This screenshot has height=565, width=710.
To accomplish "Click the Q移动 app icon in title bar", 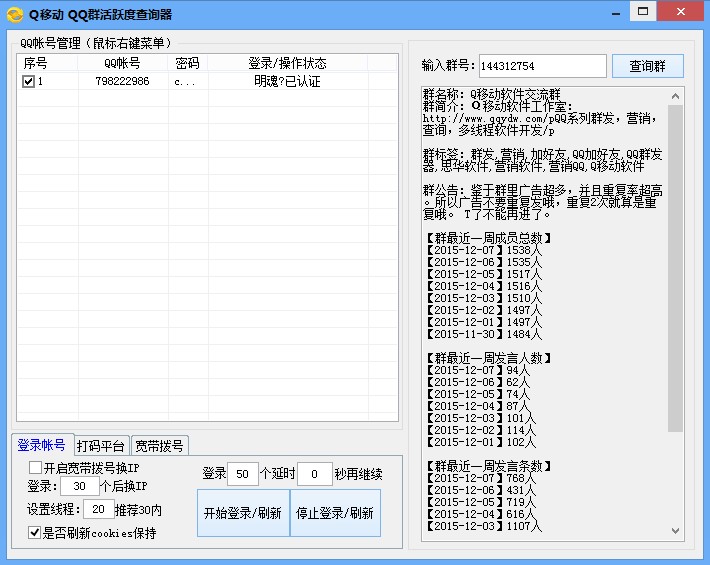I will 15,14.
